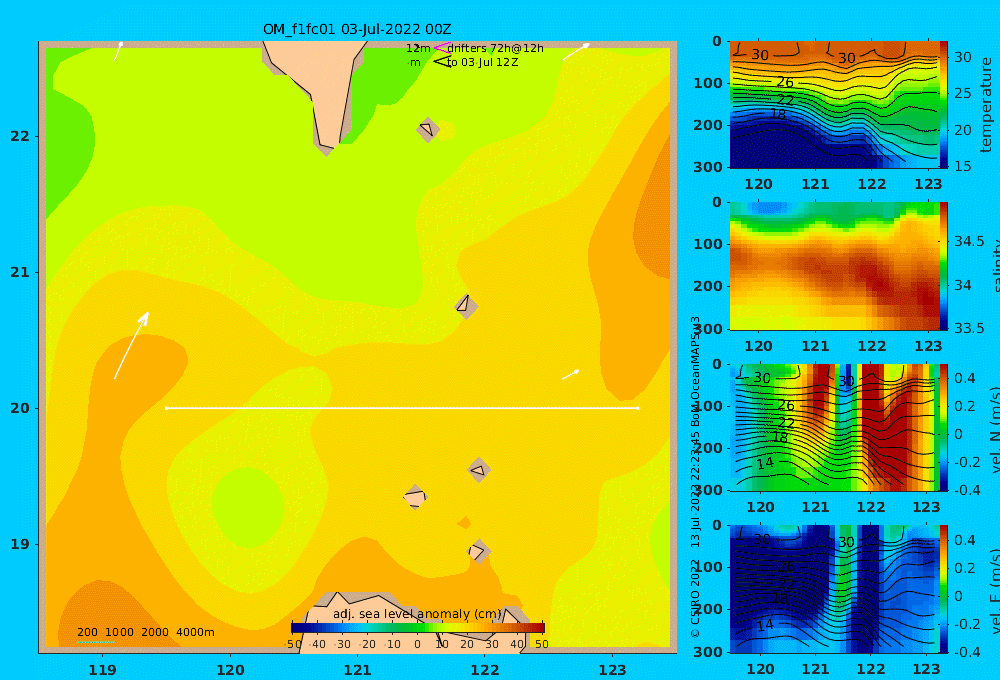The image size is (1000, 680).
Task: Click the white arrow in the map's top-left corner
Action: point(119,51)
